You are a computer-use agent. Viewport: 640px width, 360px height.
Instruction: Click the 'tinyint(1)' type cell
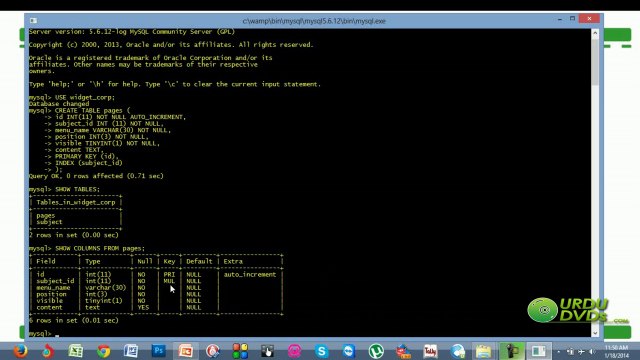click(104, 300)
